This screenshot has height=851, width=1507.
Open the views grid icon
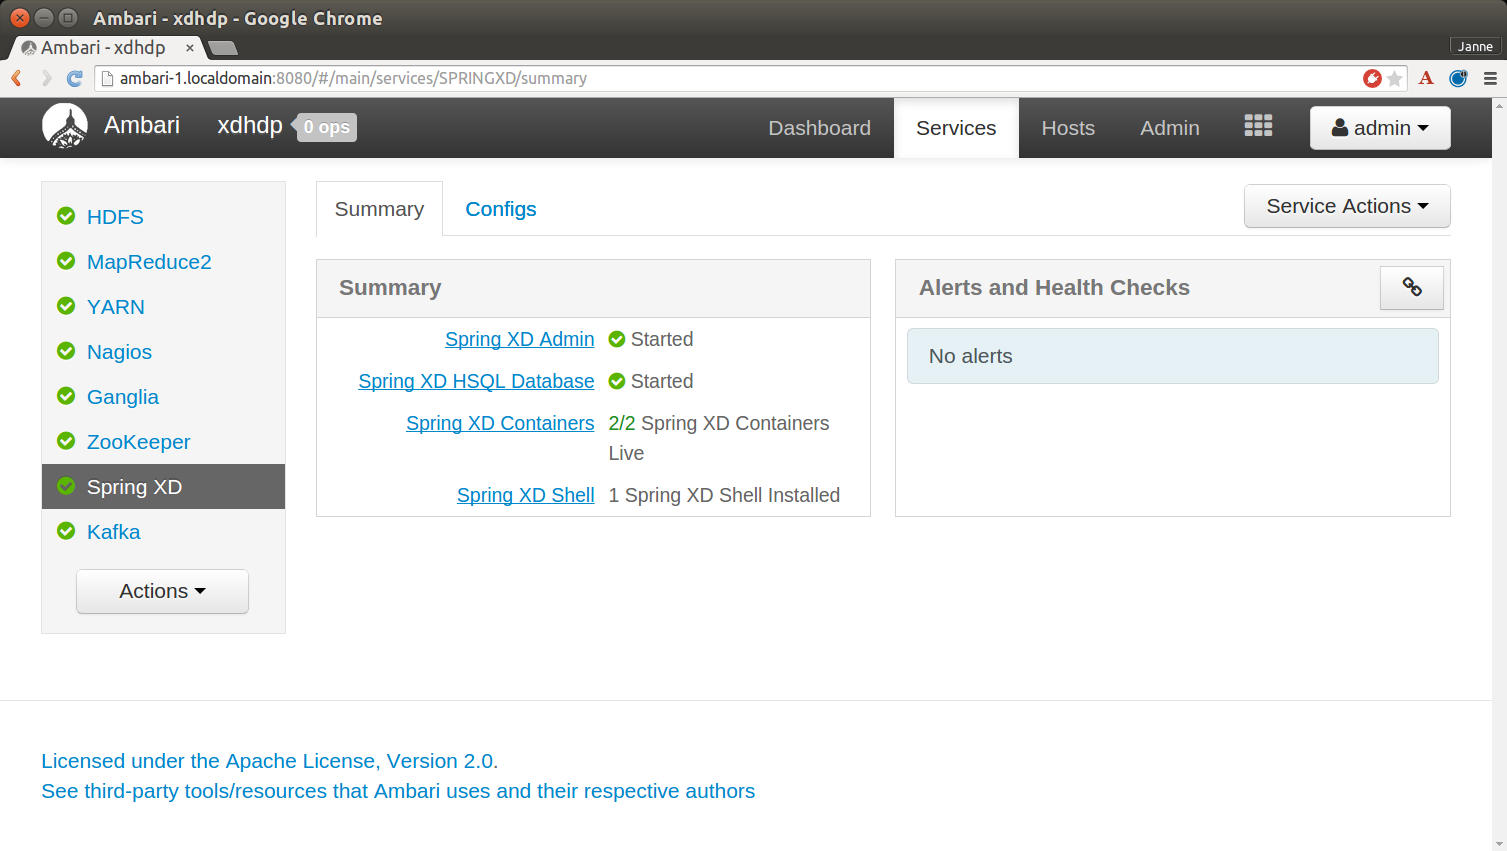click(x=1258, y=125)
